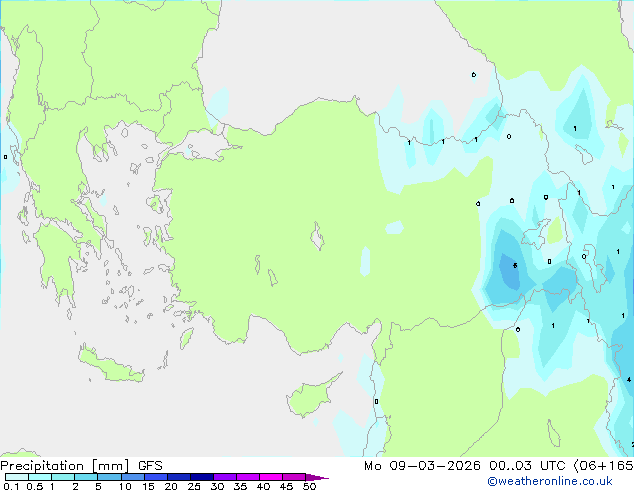This screenshot has width=634, height=490.
Task: Click the 'GFS' model label
Action: click(150, 466)
